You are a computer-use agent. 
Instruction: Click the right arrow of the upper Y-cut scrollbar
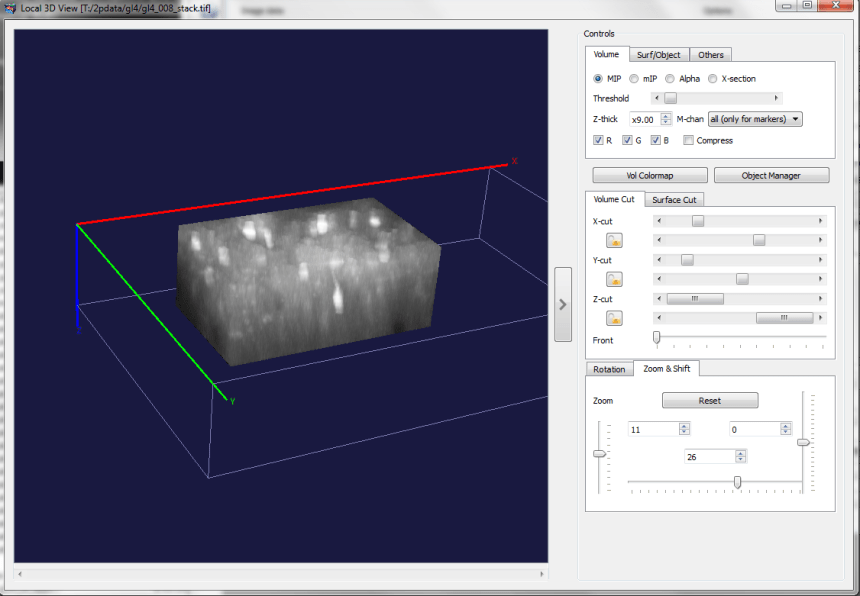pos(821,260)
